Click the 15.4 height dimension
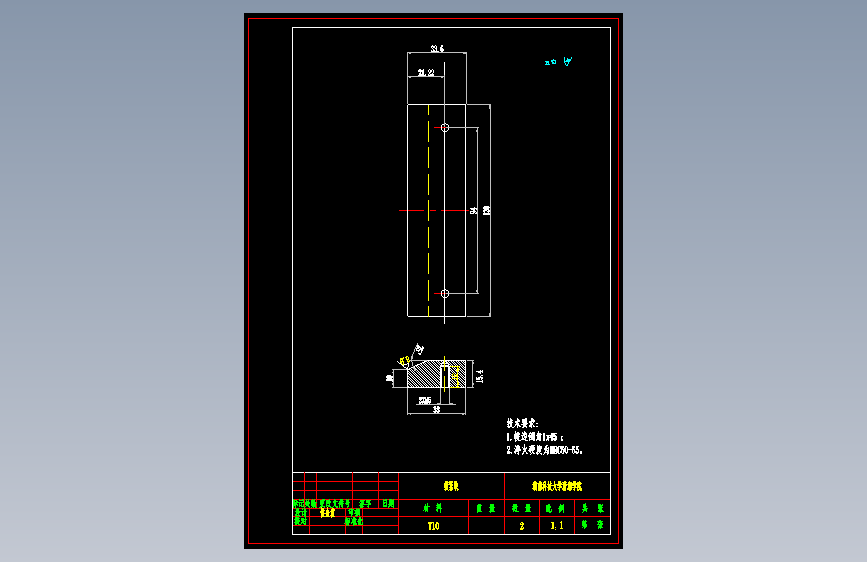The height and width of the screenshot is (562, 867). pos(479,376)
